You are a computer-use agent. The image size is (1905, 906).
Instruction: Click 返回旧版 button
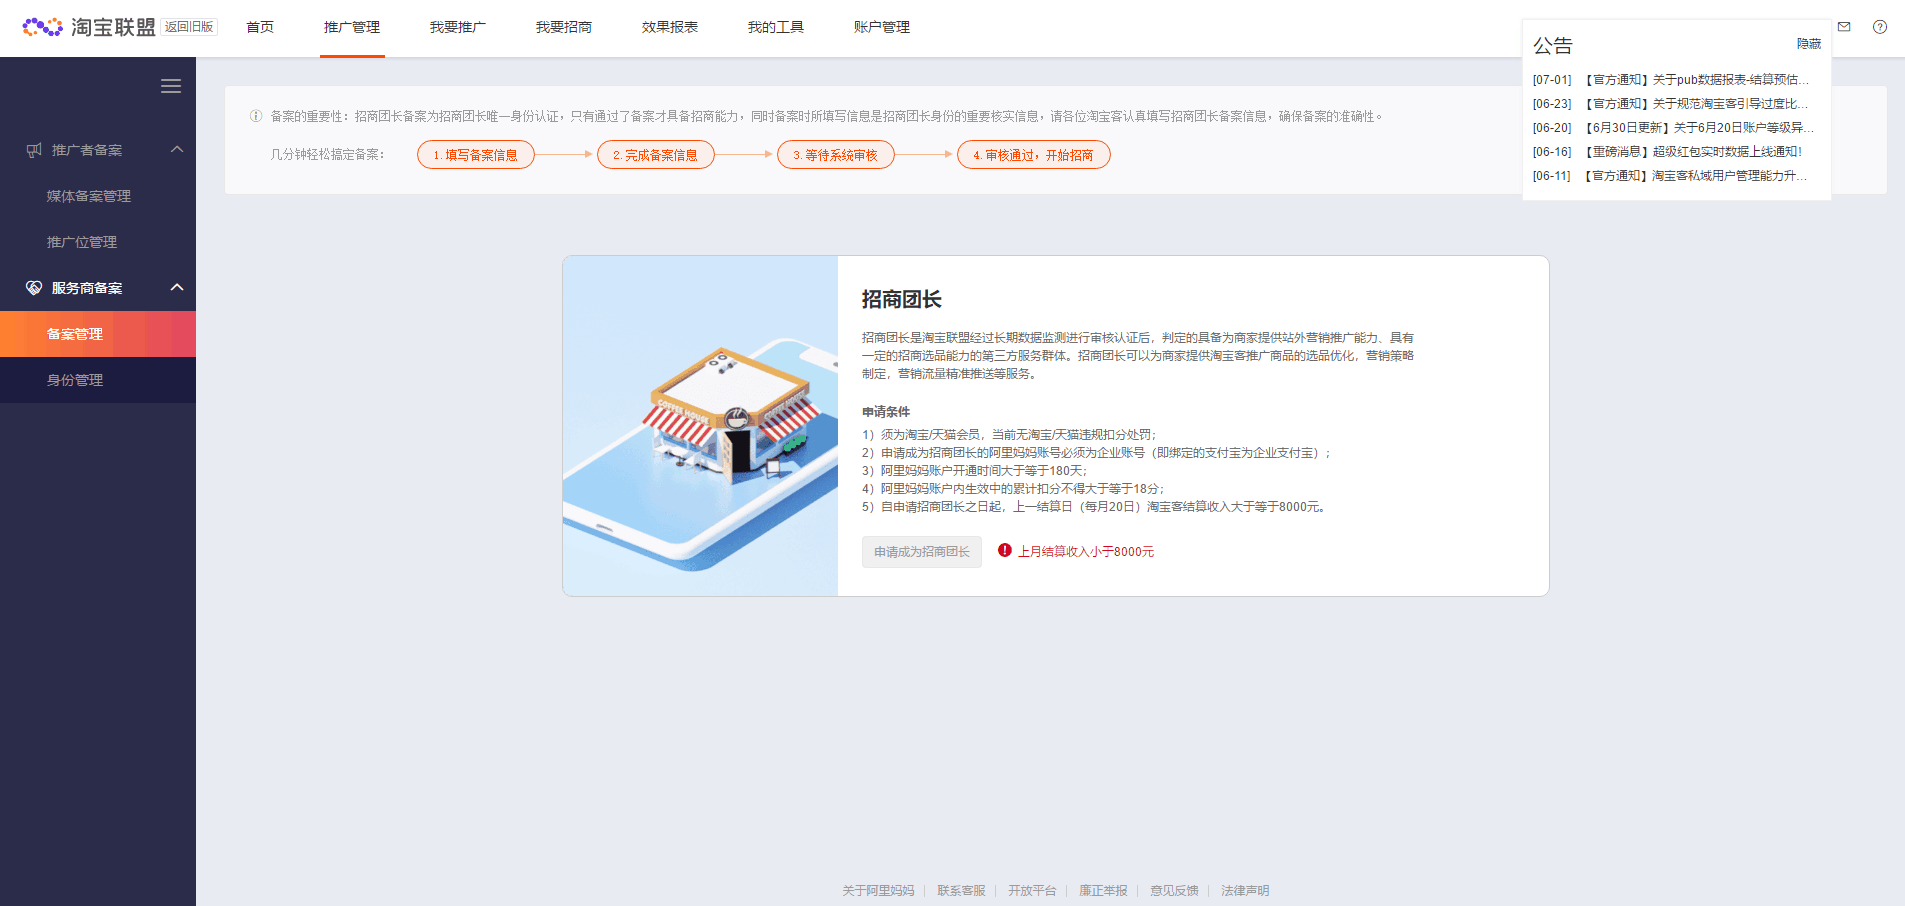(x=189, y=27)
